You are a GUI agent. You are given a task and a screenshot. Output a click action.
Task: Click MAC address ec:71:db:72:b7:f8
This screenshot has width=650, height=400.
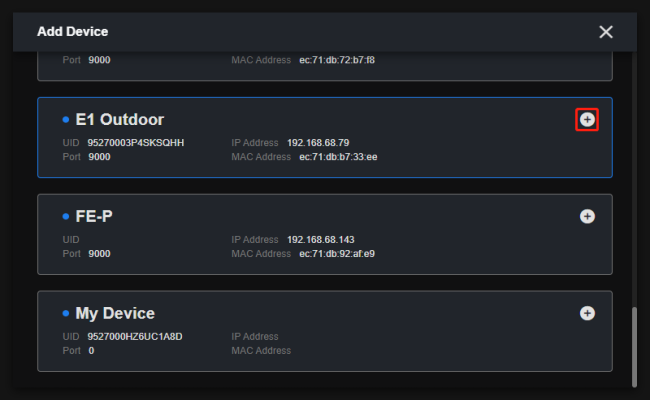click(x=337, y=60)
